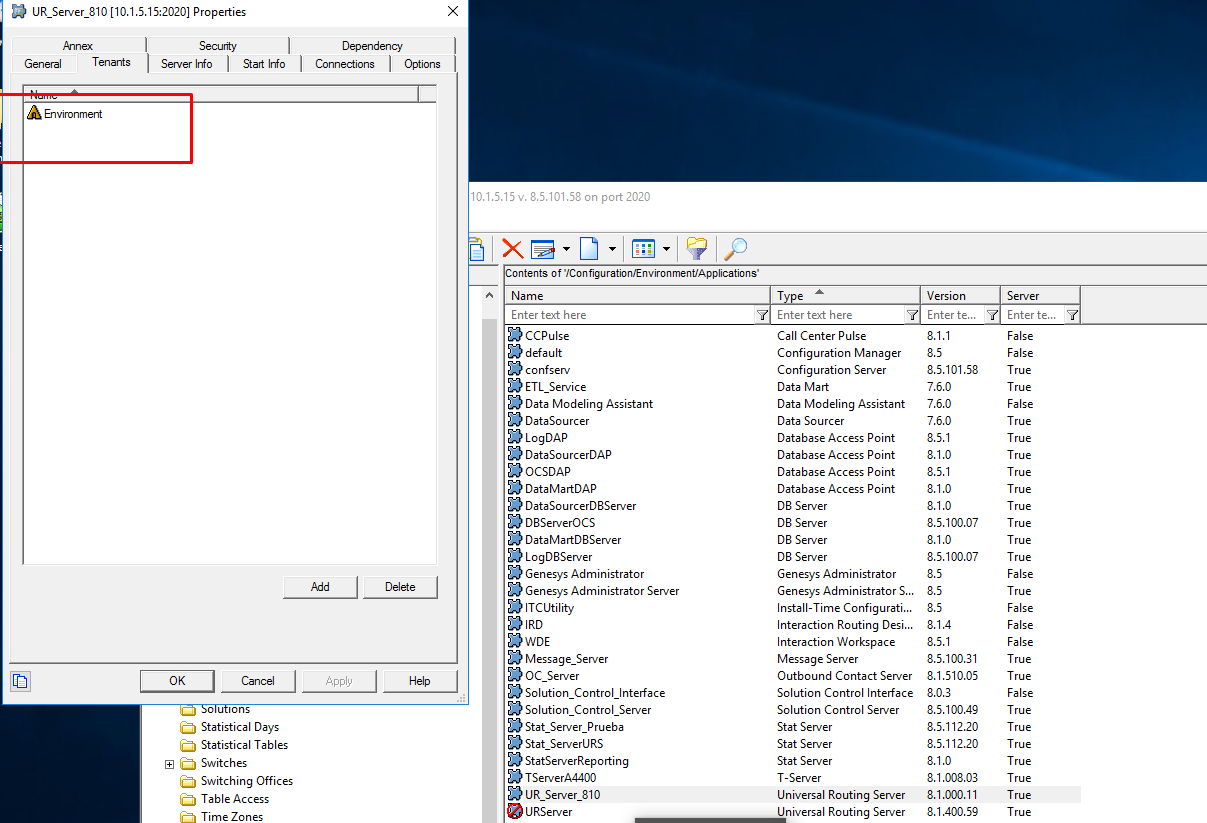Click the disabled icon next to URServer

(x=515, y=812)
